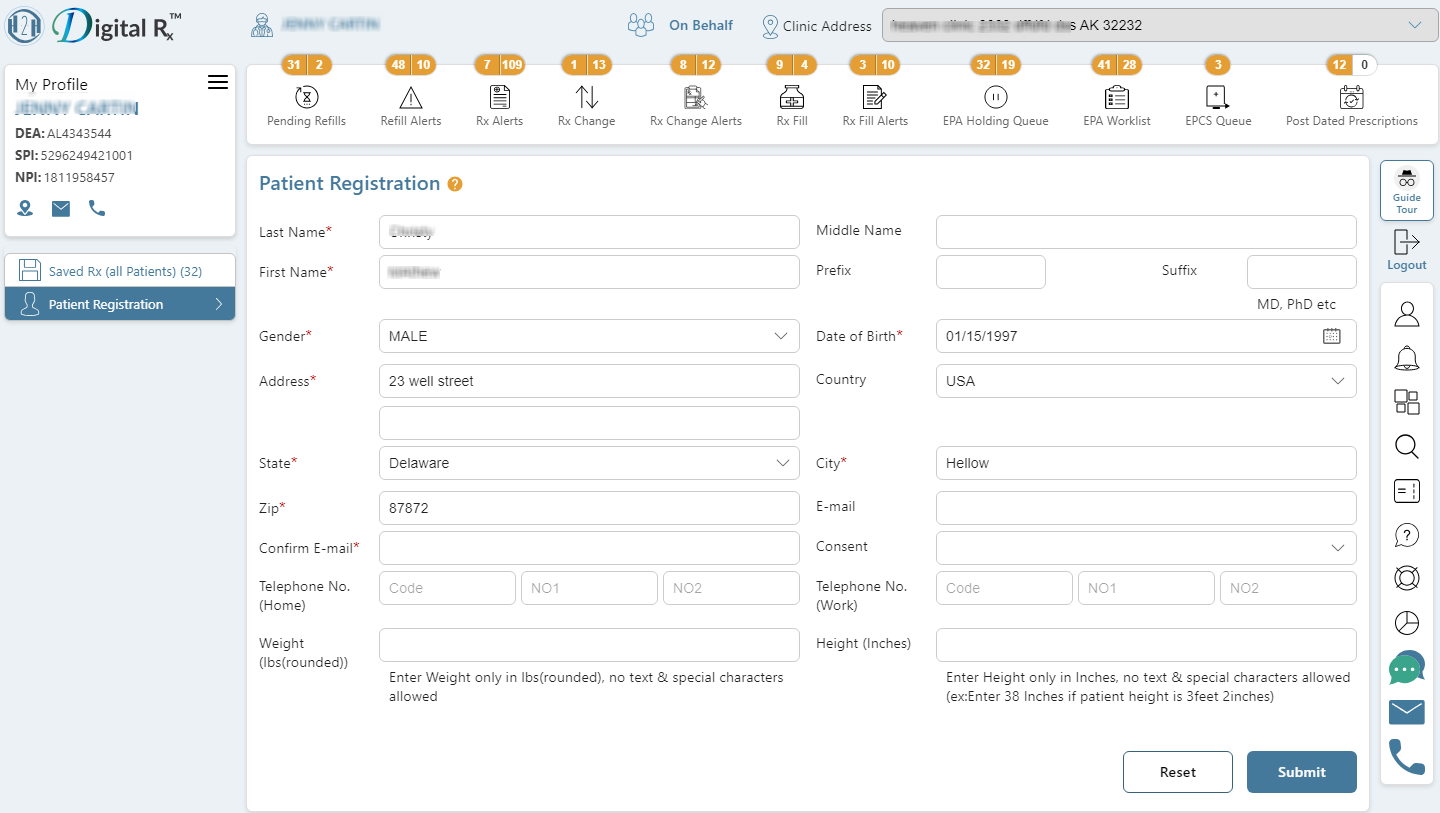
Task: Open the EPCS Queue icon
Action: (x=1217, y=98)
